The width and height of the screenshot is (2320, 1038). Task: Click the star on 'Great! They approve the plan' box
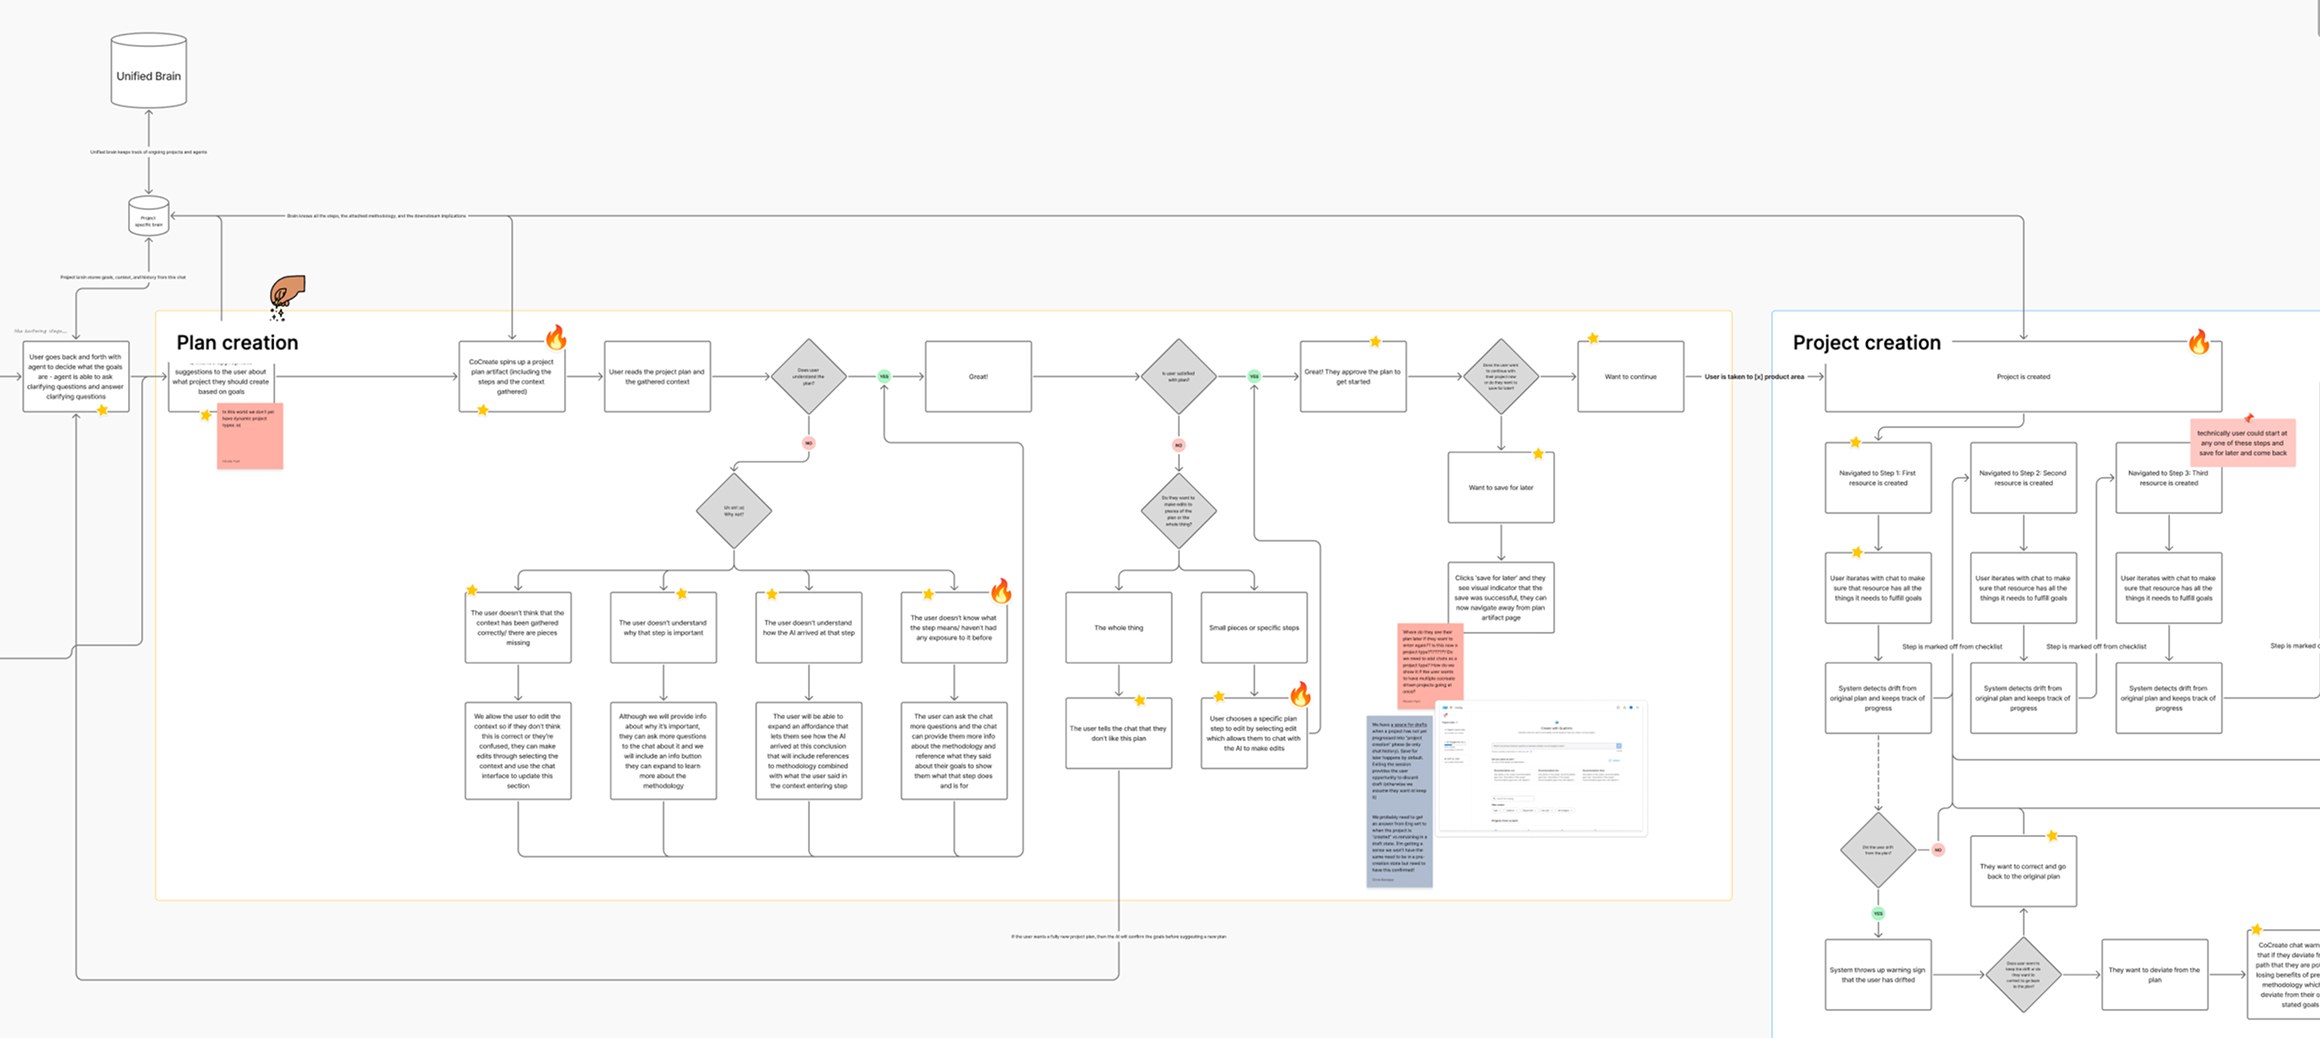coord(1375,342)
